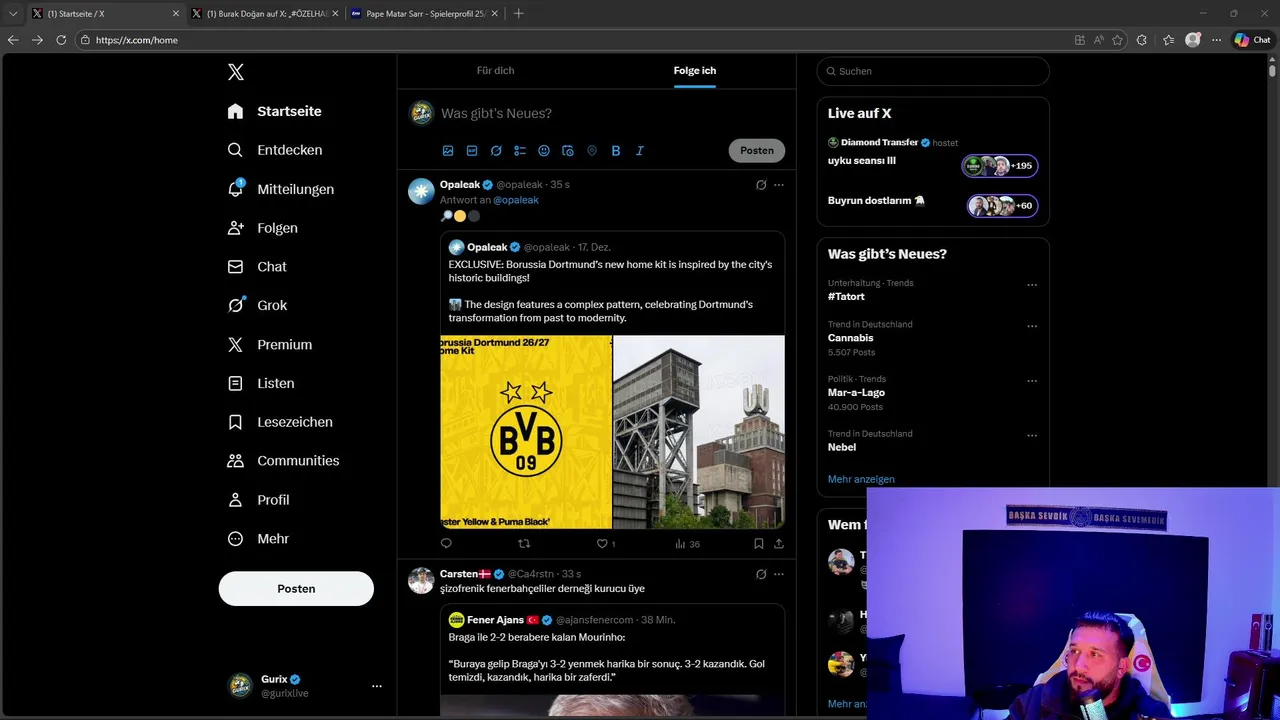
Task: Reply to the Opaleak post
Action: [x=446, y=544]
